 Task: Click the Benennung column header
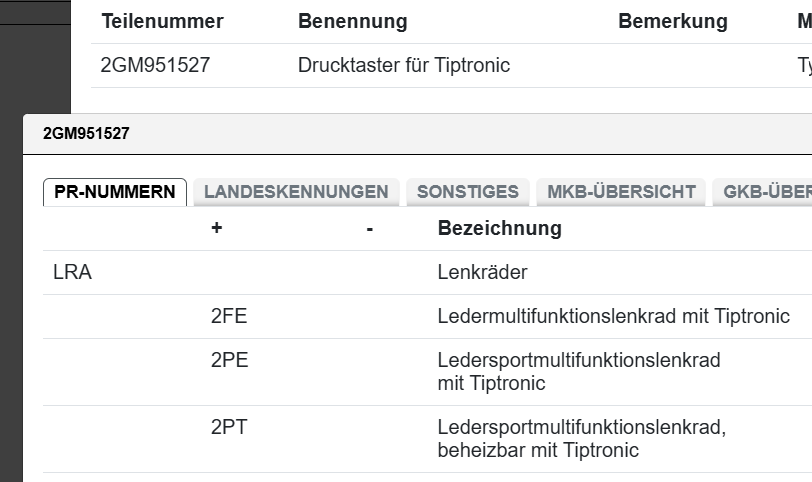(x=352, y=21)
